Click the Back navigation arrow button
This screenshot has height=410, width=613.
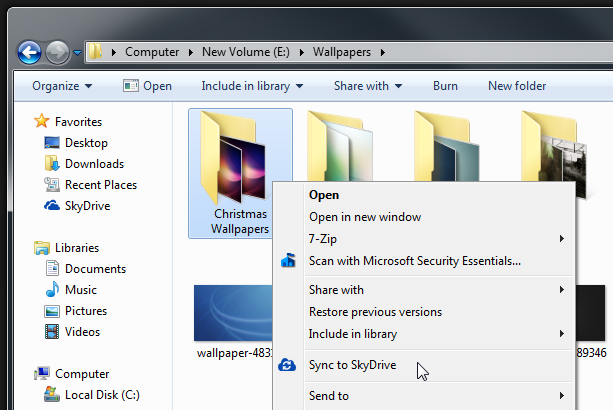coord(30,52)
